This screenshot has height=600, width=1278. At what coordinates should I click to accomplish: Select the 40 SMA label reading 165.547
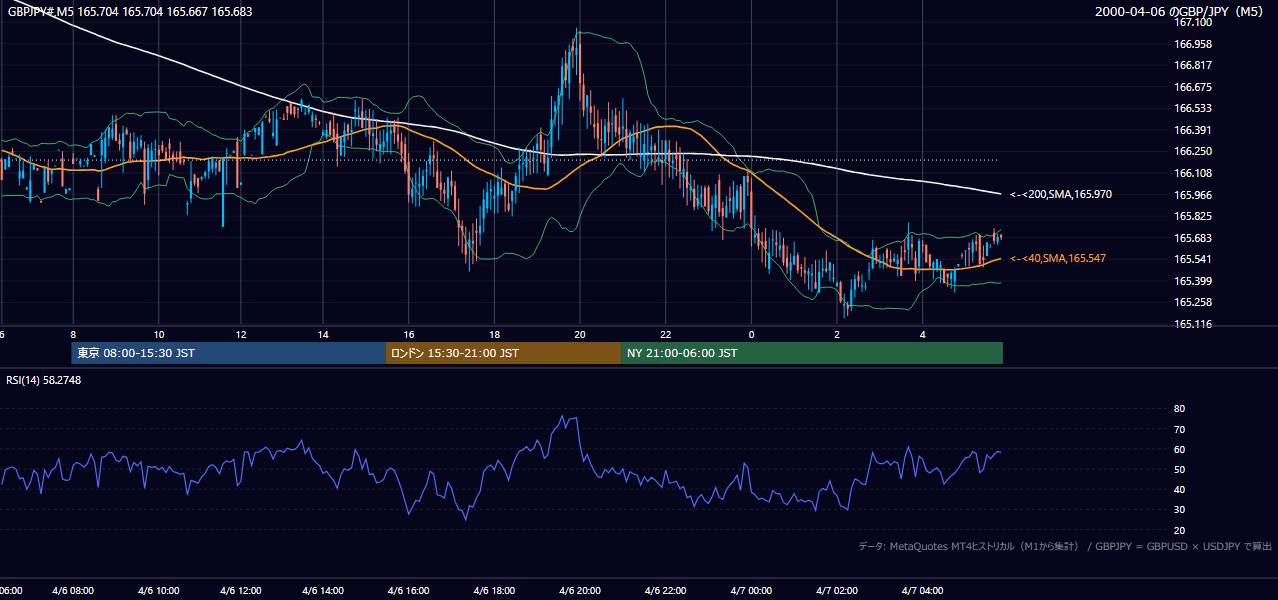(x=1058, y=258)
